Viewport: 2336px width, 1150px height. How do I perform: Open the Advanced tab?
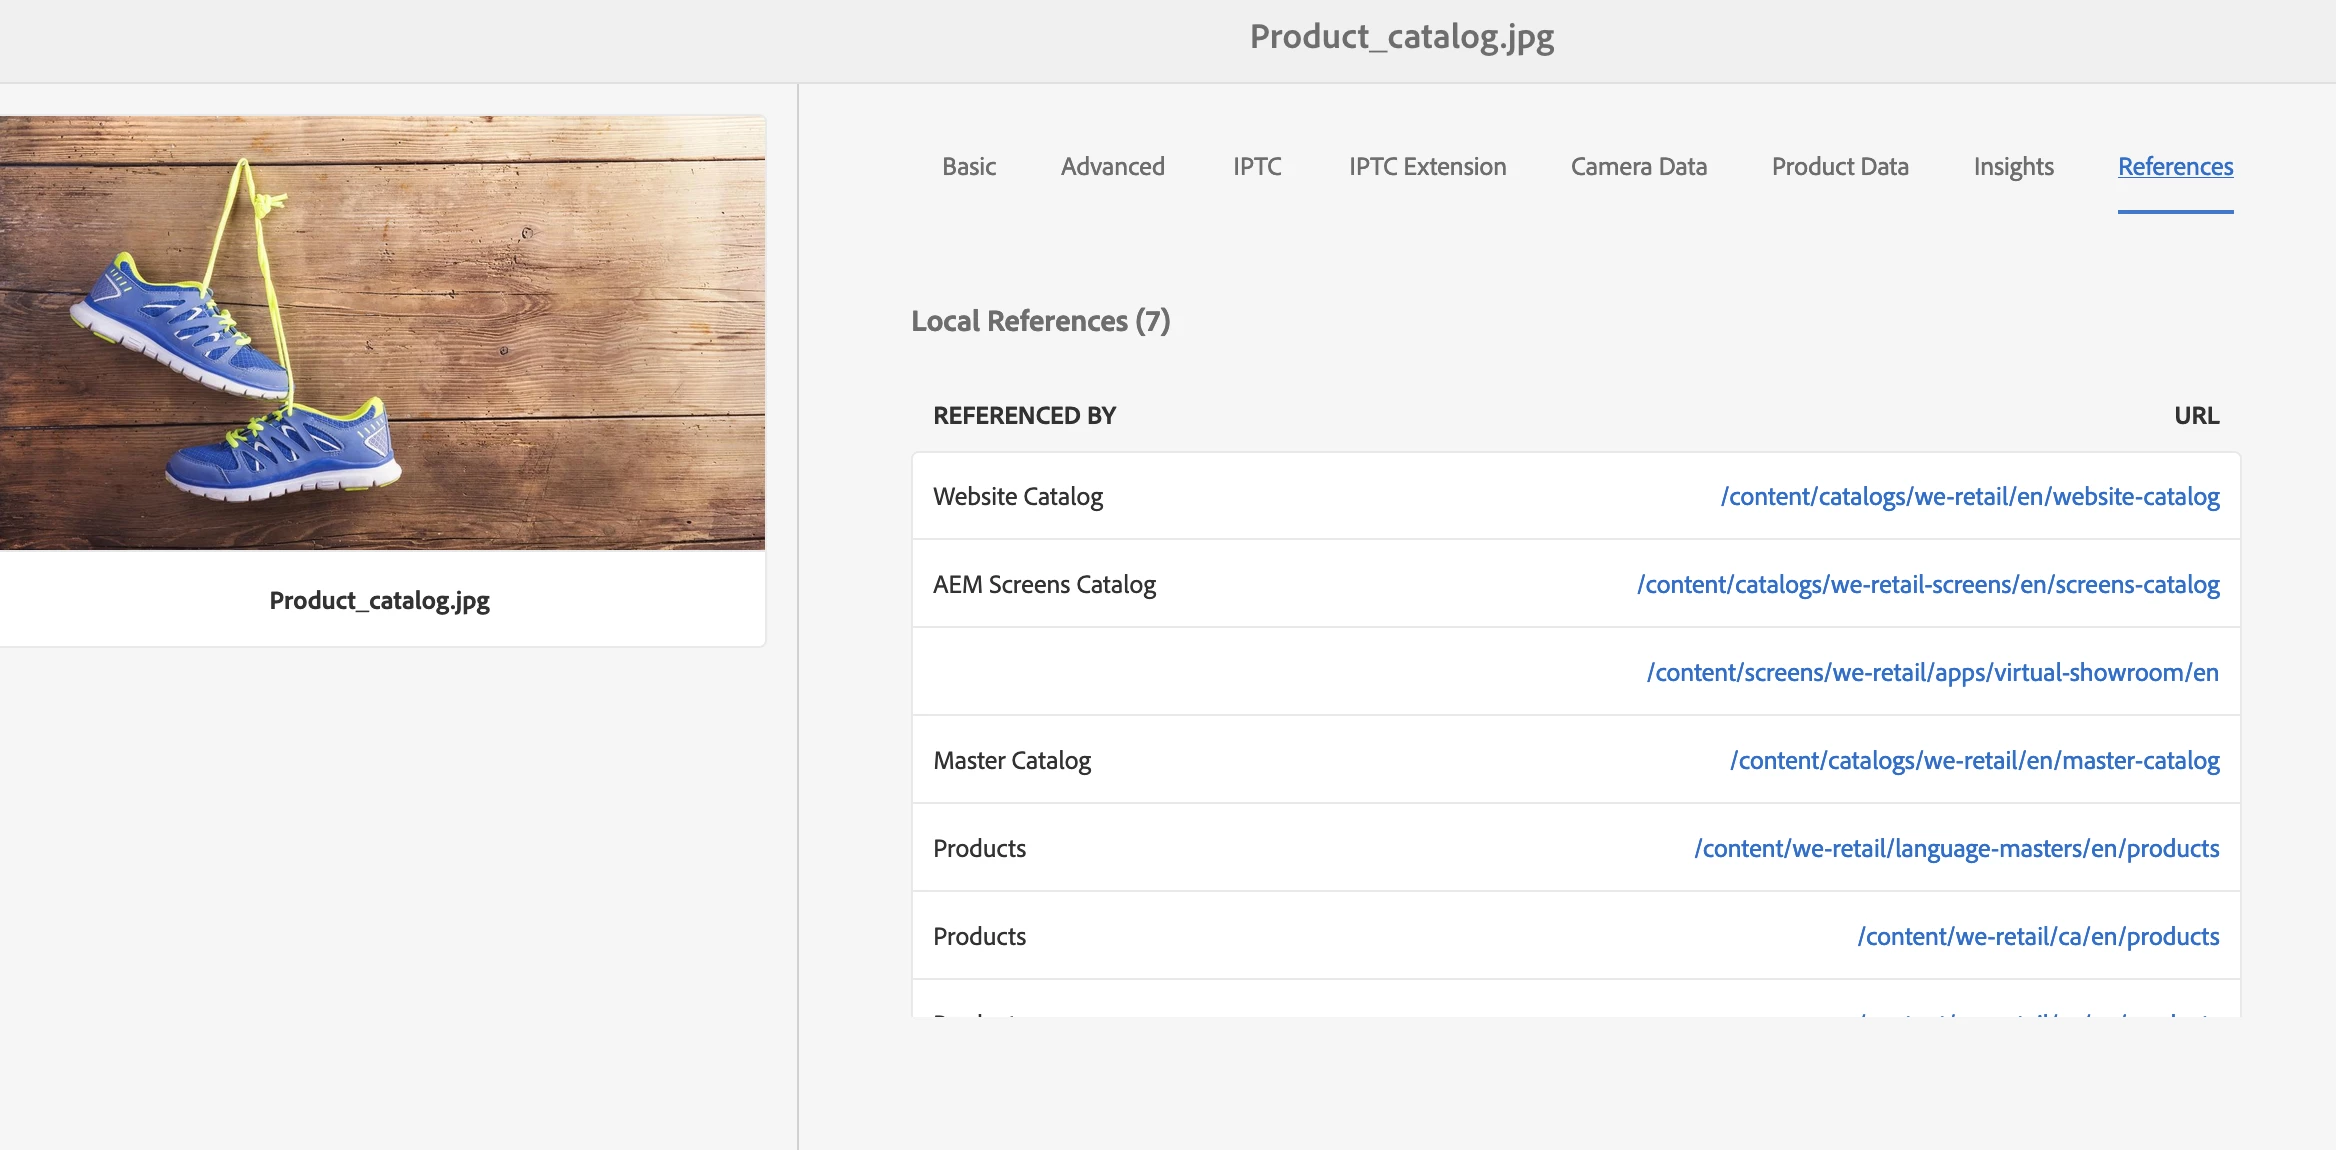[1112, 167]
